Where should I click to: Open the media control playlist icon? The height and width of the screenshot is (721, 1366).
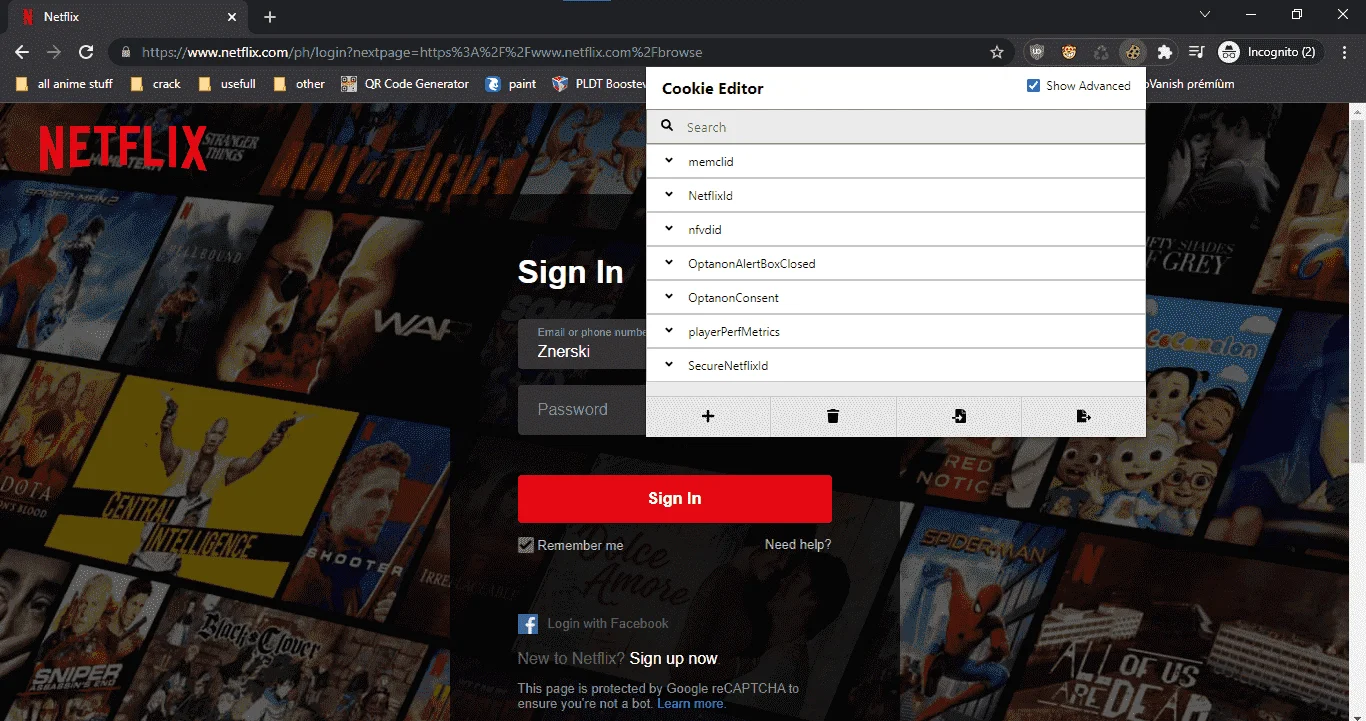1196,52
